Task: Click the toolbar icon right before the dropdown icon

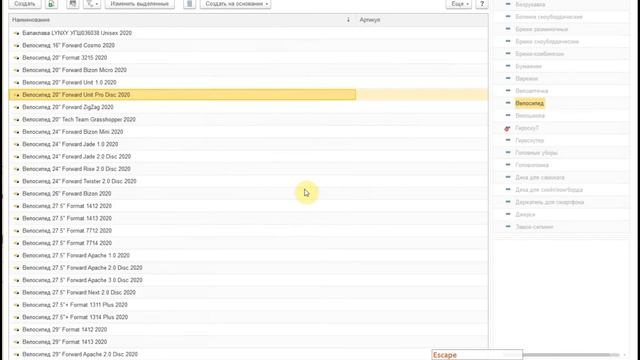Action: (x=73, y=4)
